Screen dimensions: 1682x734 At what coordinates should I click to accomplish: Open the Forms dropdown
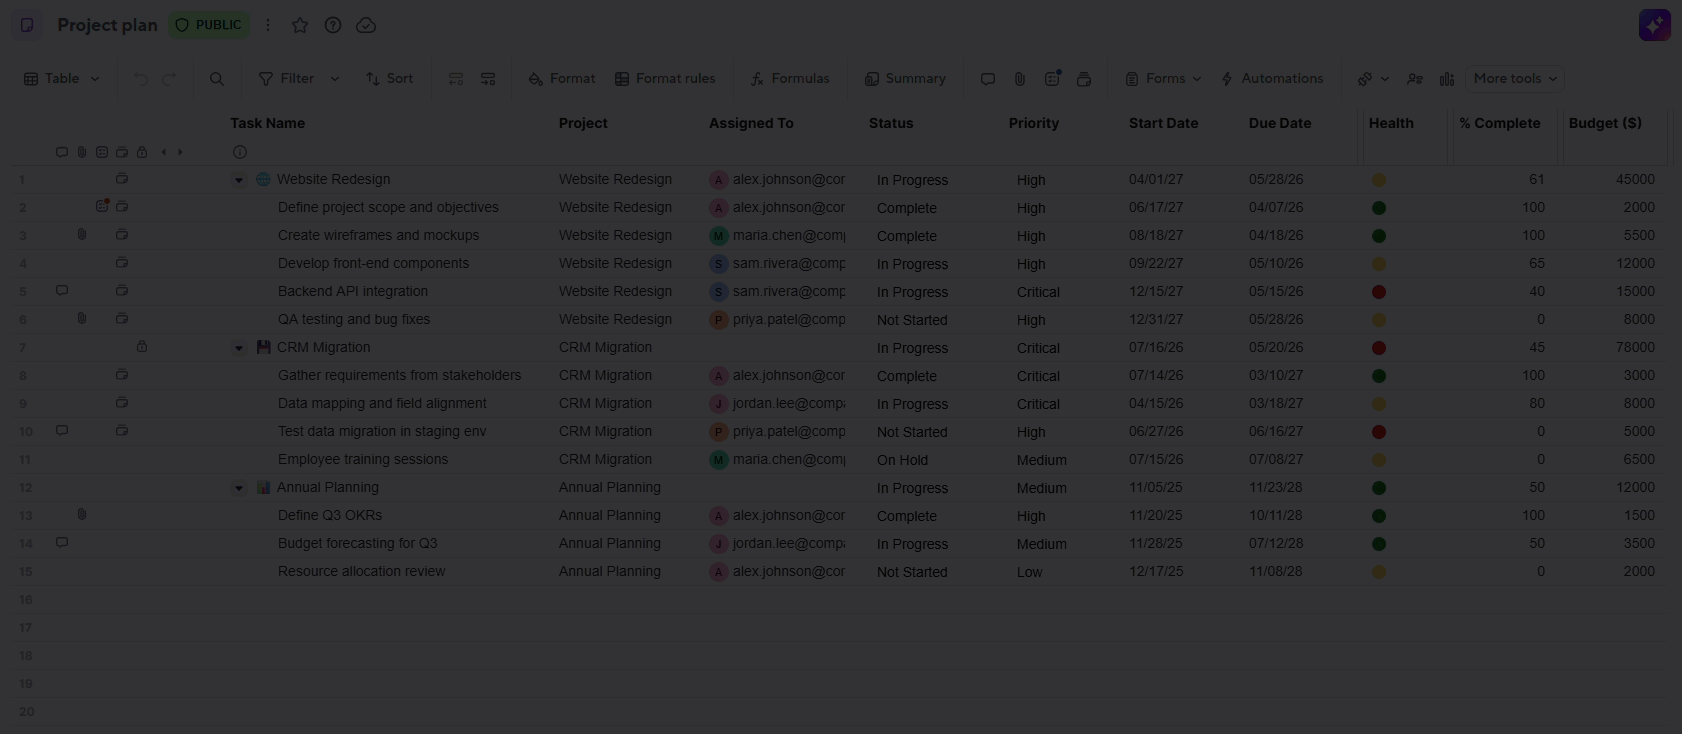[x=1163, y=78]
